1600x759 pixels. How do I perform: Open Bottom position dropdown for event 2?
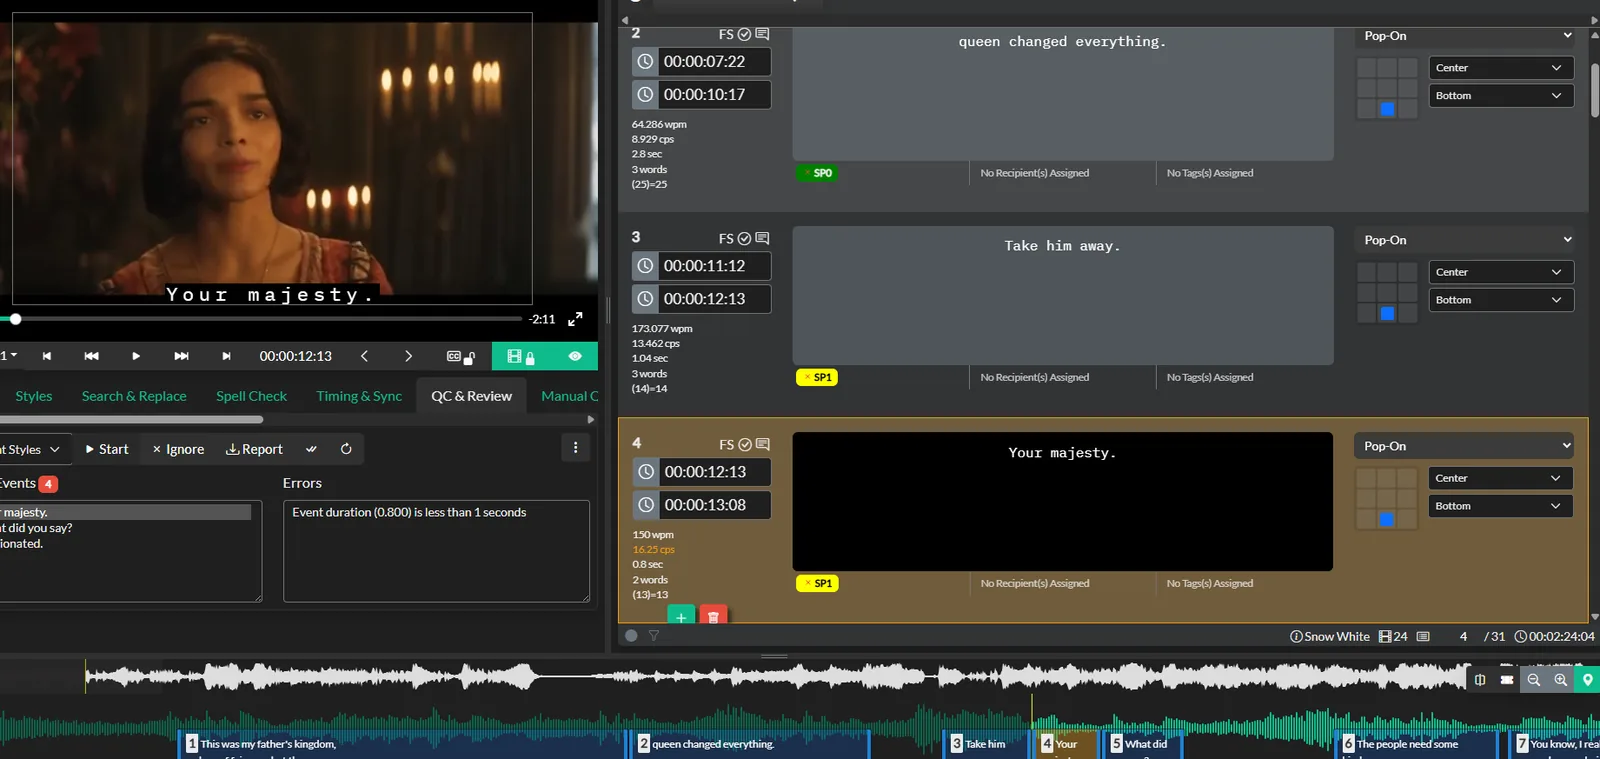[x=1501, y=96]
